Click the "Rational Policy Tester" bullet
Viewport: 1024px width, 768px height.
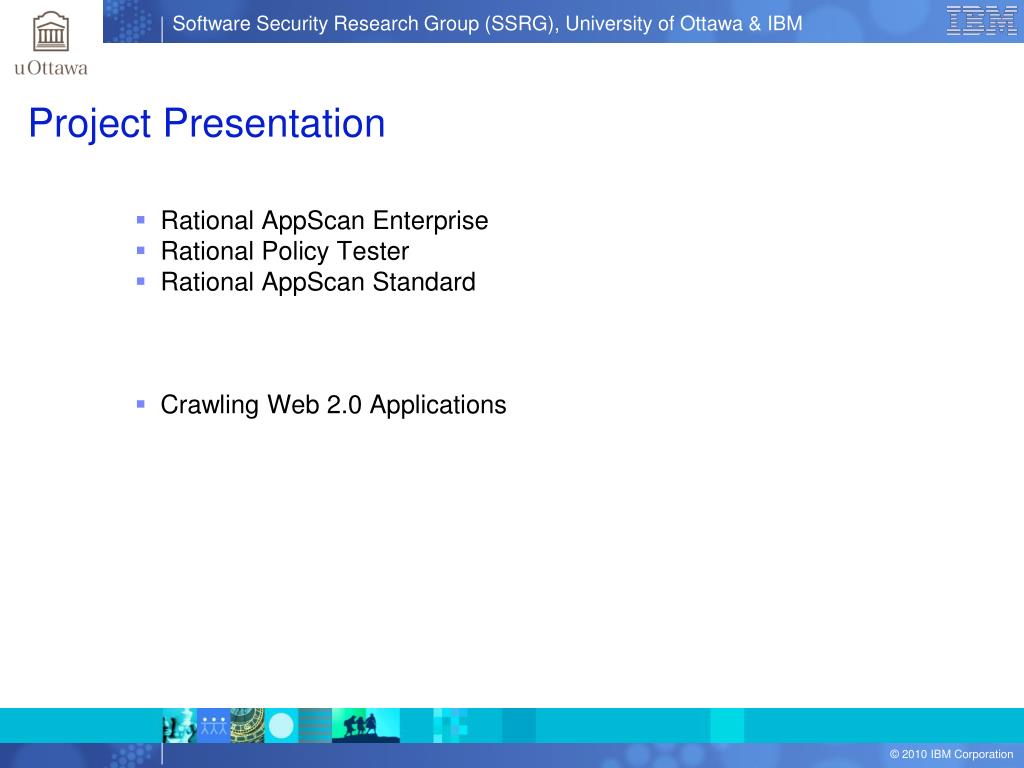(x=285, y=251)
